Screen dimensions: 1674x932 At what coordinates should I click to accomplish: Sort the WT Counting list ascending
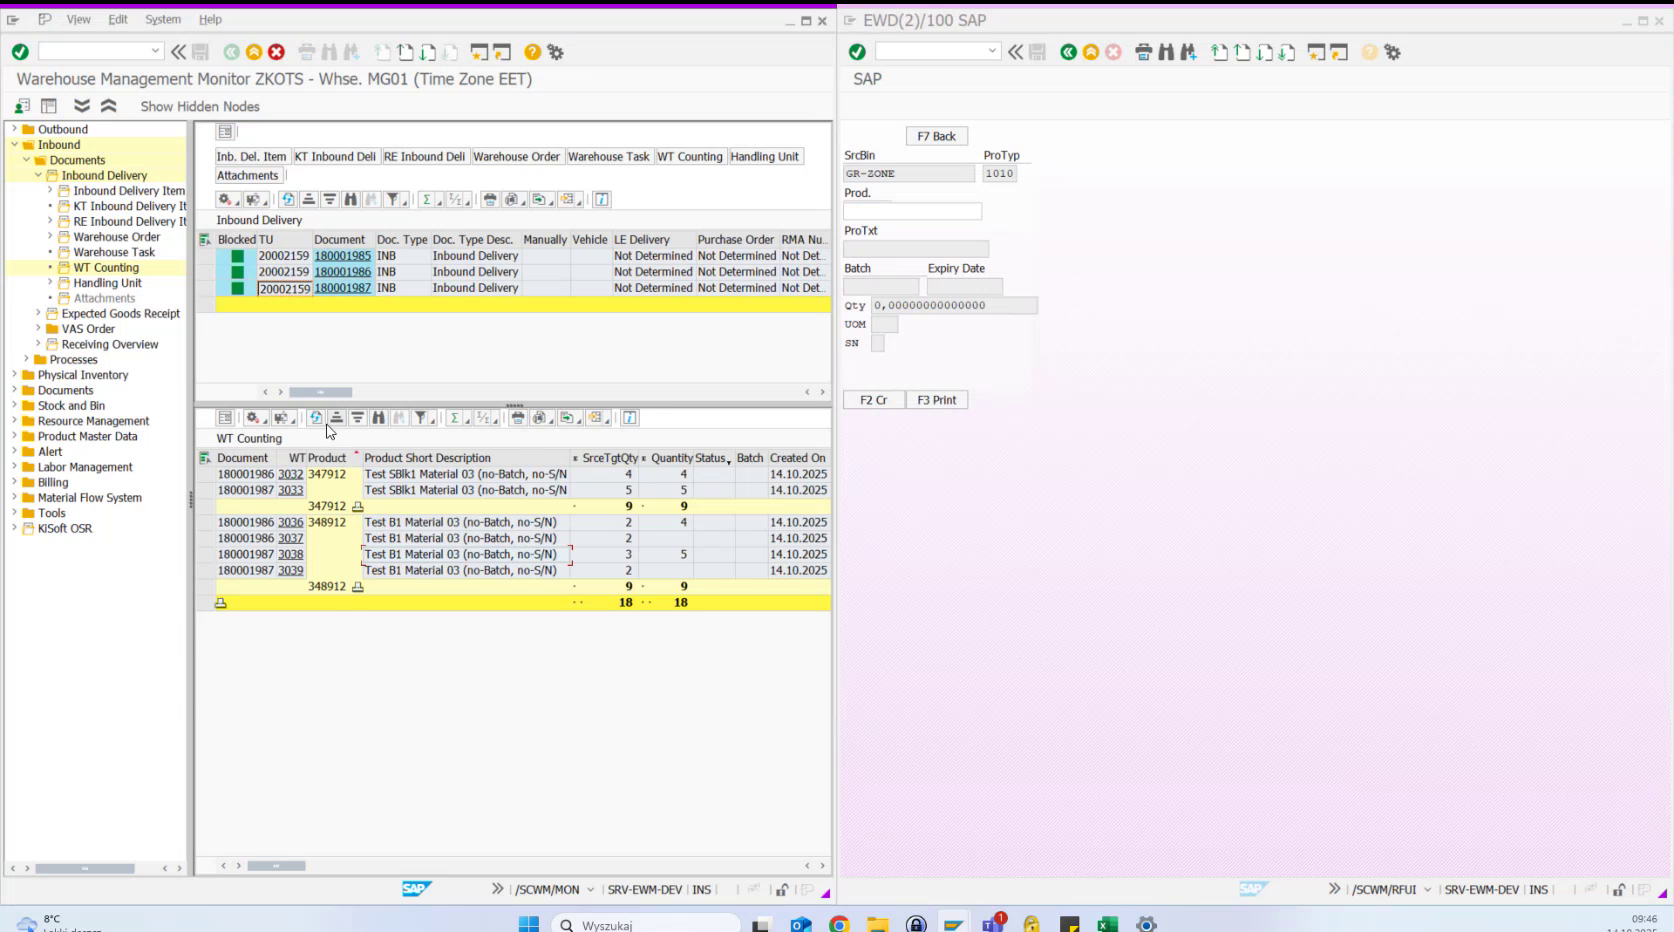click(x=336, y=418)
